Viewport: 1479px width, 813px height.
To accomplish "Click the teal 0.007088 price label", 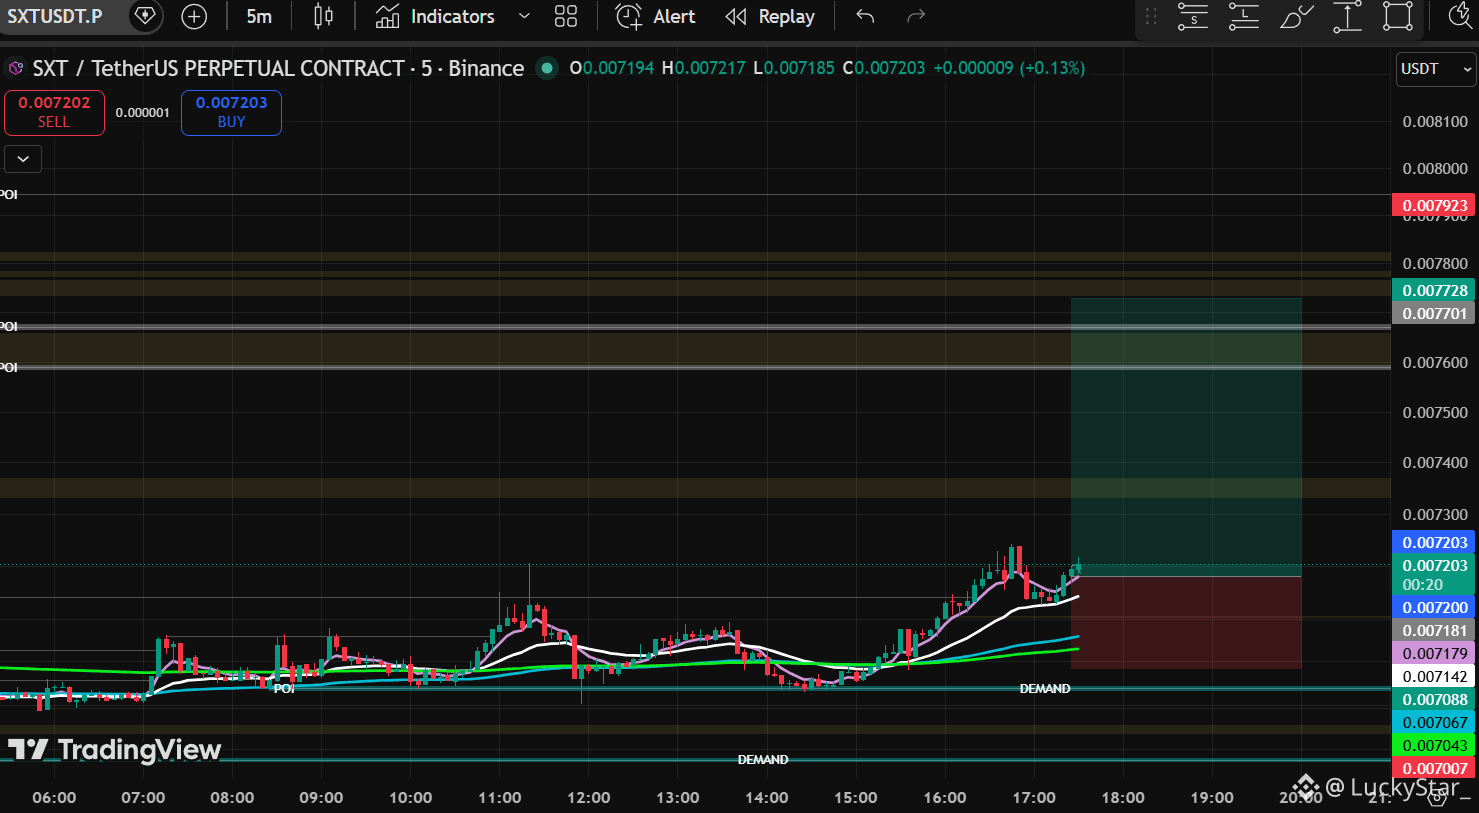I will point(1435,699).
